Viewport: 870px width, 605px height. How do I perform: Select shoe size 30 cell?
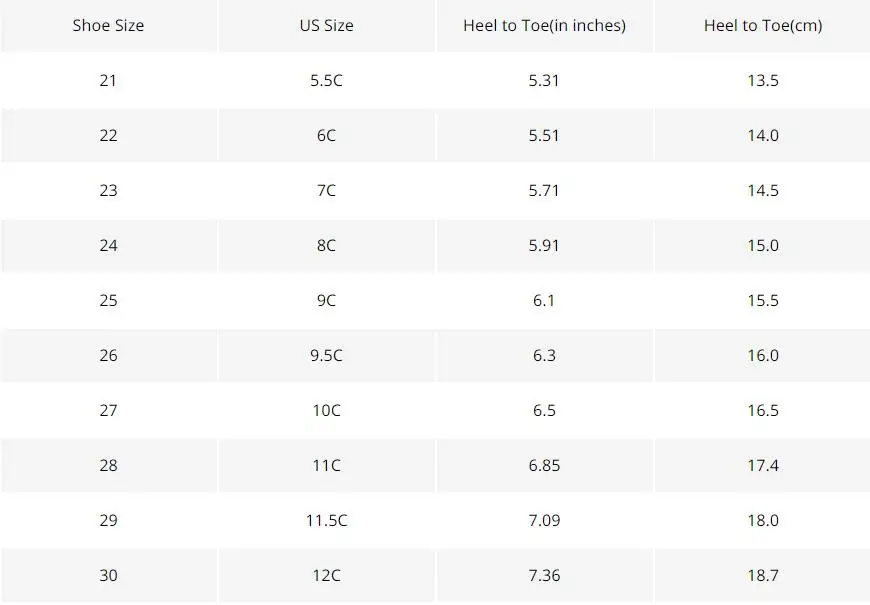tap(108, 575)
